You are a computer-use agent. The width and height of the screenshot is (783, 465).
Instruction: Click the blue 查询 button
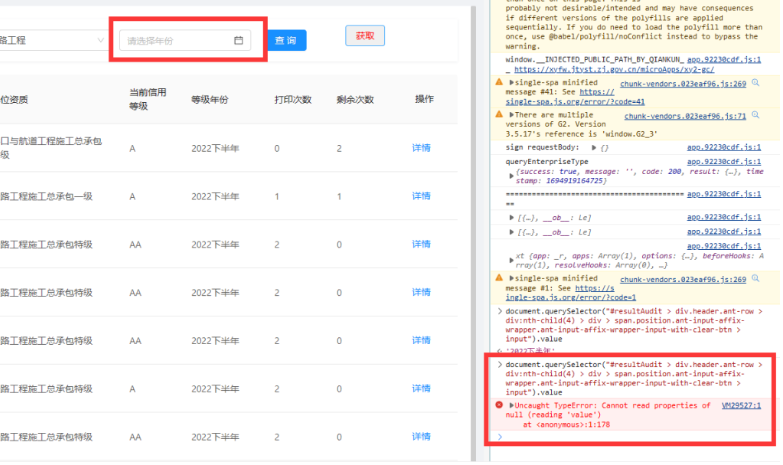click(287, 40)
